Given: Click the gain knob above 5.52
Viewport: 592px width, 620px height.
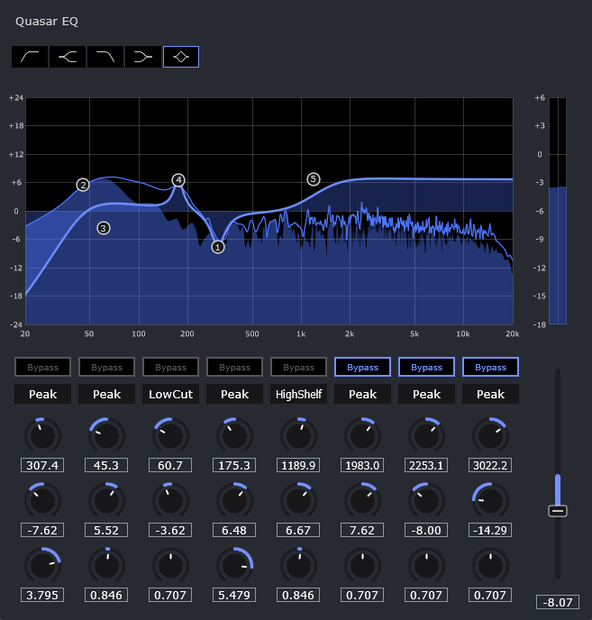Looking at the screenshot, I should click(x=107, y=501).
